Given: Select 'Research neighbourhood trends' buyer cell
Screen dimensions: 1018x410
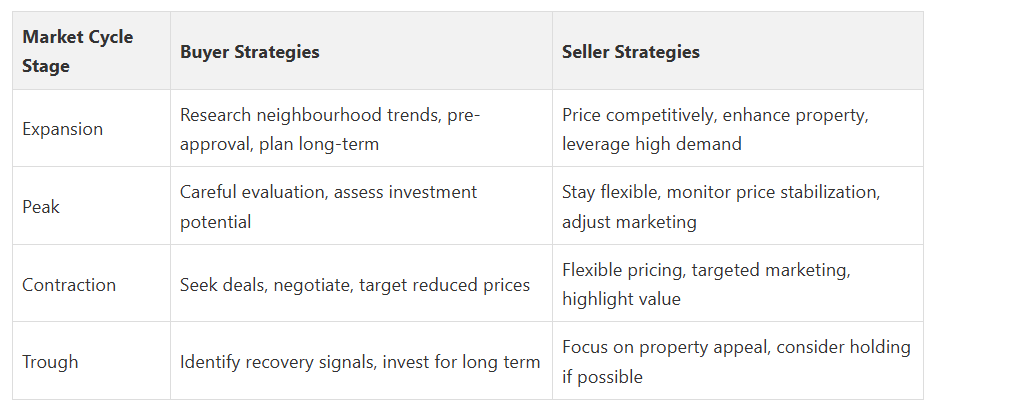Looking at the screenshot, I should click(362, 128).
